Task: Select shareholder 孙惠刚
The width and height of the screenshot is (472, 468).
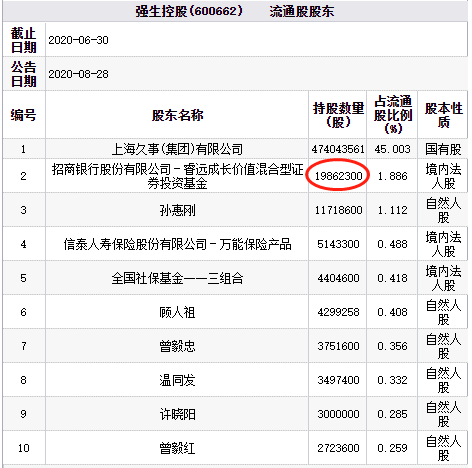Action: click(177, 210)
